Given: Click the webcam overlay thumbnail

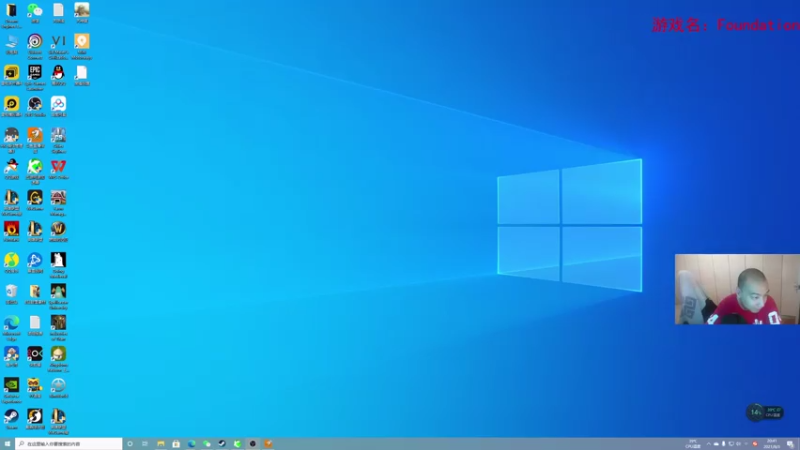Looking at the screenshot, I should (x=737, y=289).
